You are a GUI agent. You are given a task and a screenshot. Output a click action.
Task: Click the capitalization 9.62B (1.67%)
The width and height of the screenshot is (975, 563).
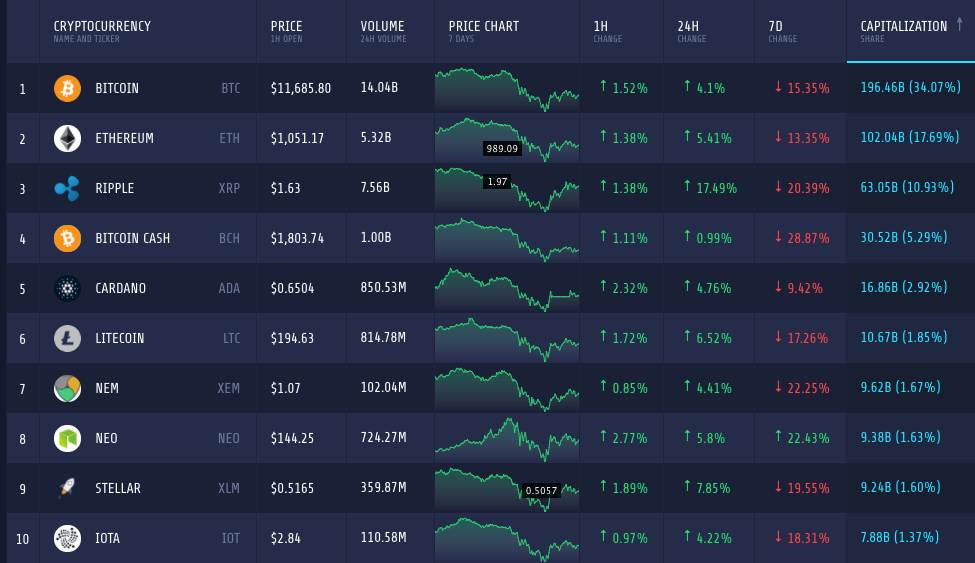tap(900, 388)
